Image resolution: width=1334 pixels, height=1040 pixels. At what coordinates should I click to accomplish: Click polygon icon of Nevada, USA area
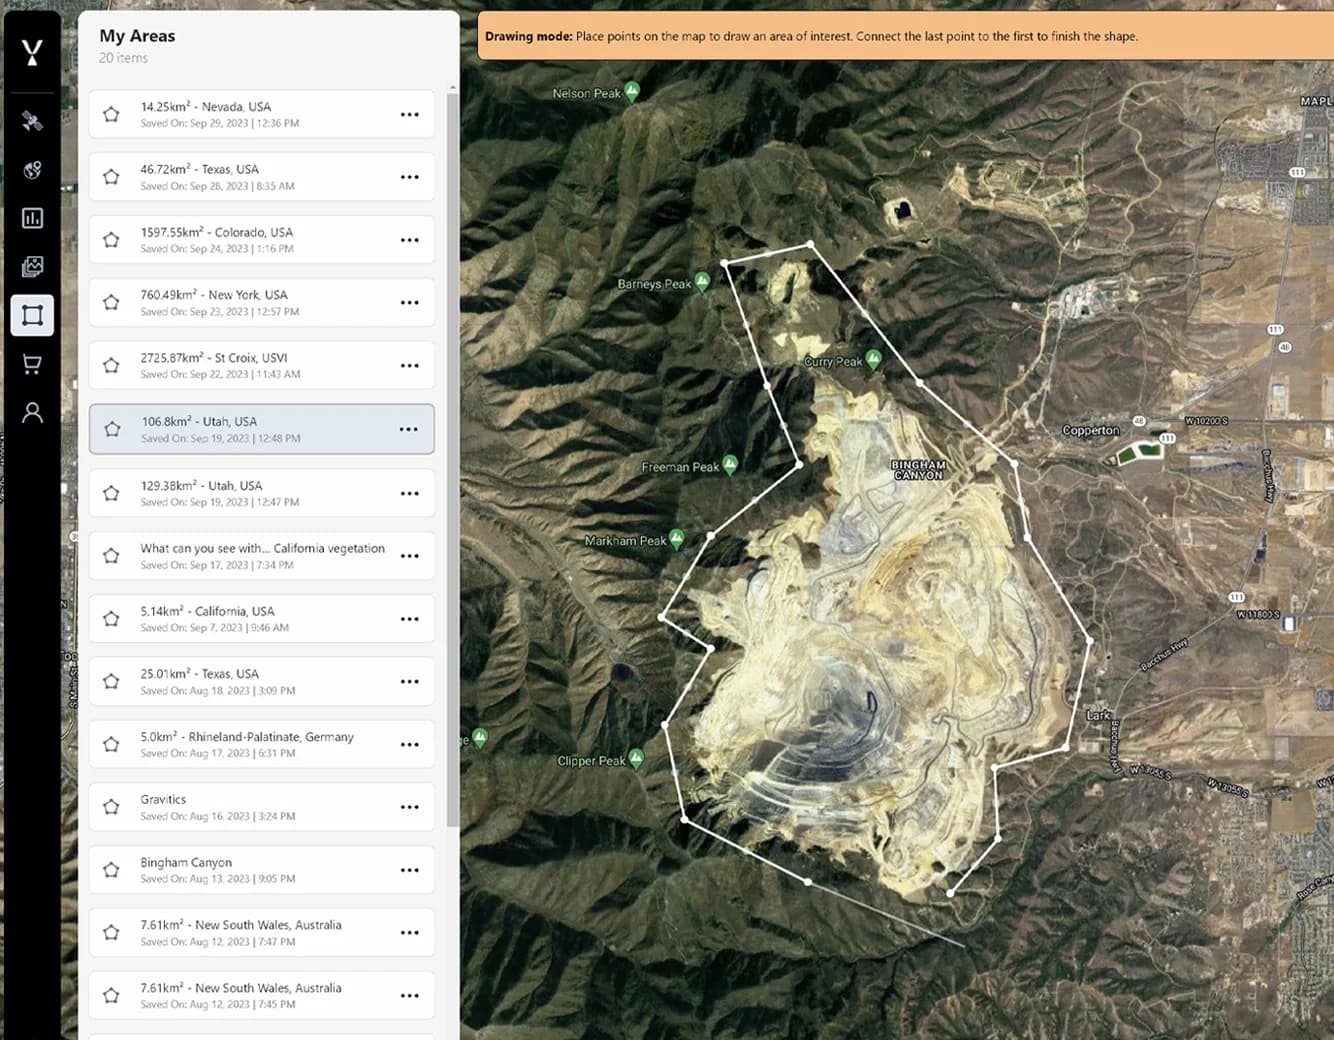[x=111, y=114]
